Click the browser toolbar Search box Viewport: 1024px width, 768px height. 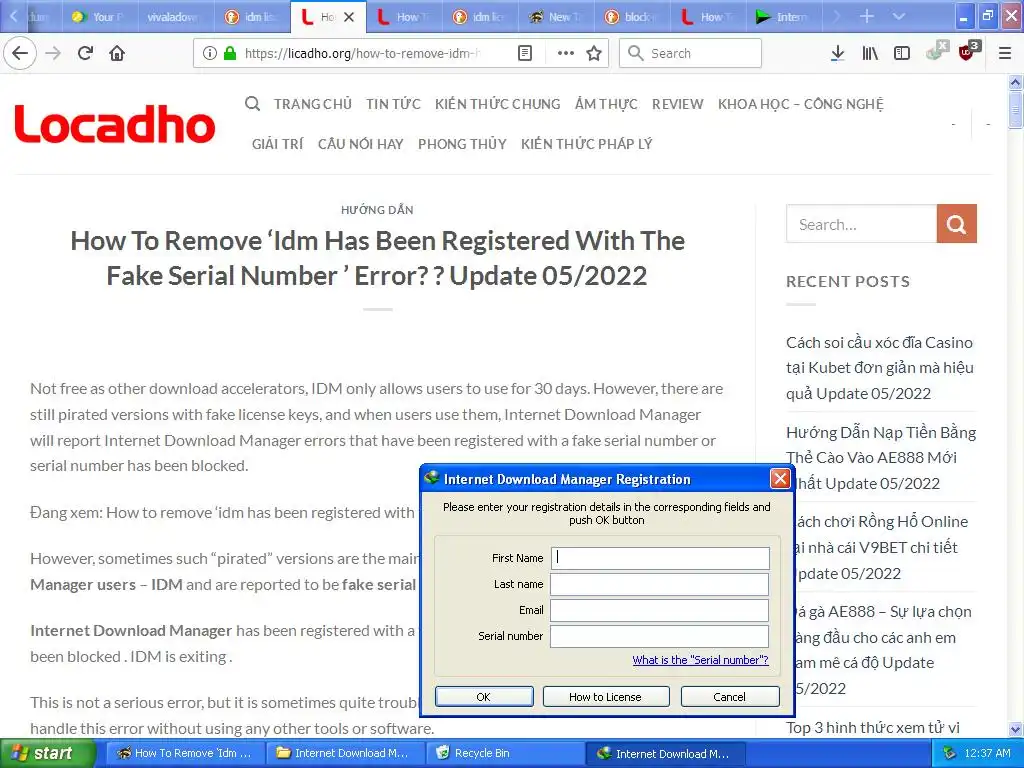pos(690,53)
